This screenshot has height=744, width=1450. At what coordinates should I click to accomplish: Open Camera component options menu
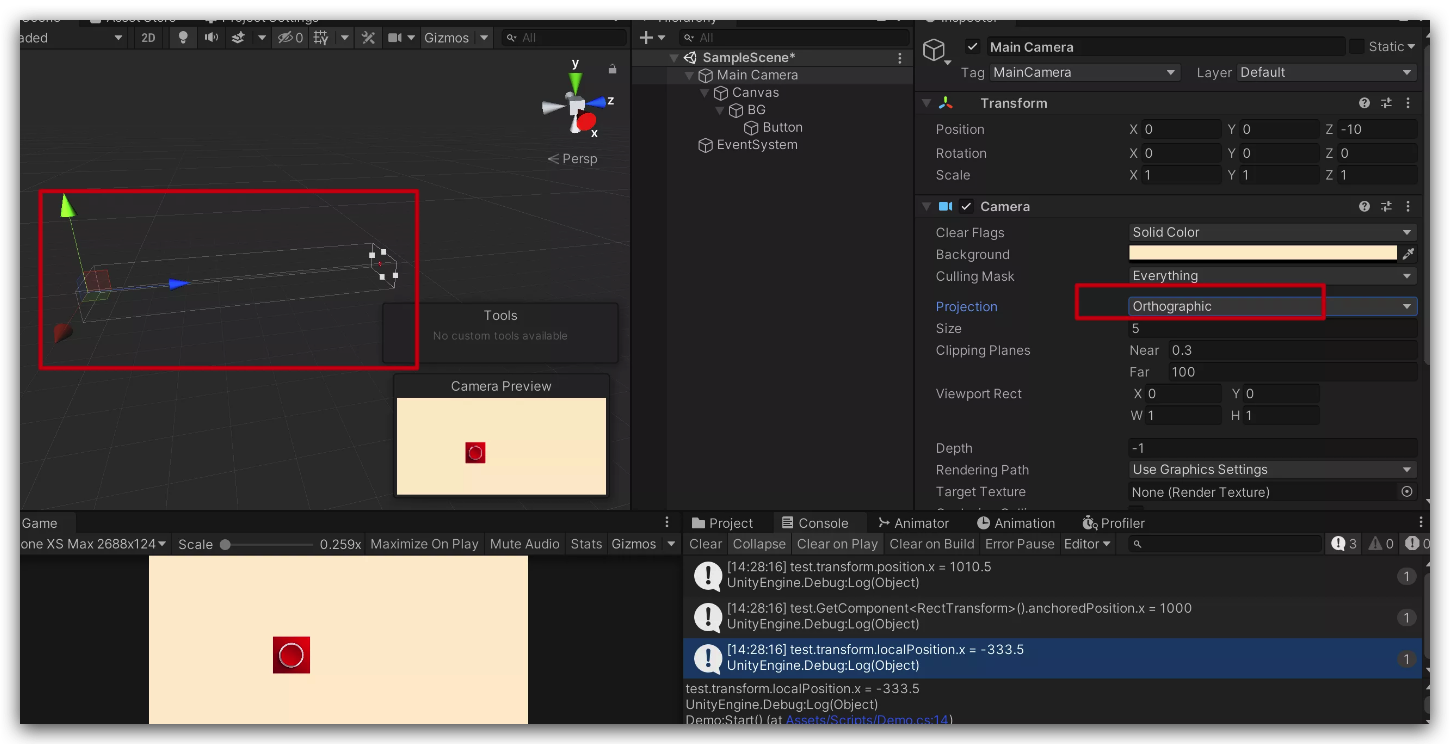tap(1408, 206)
